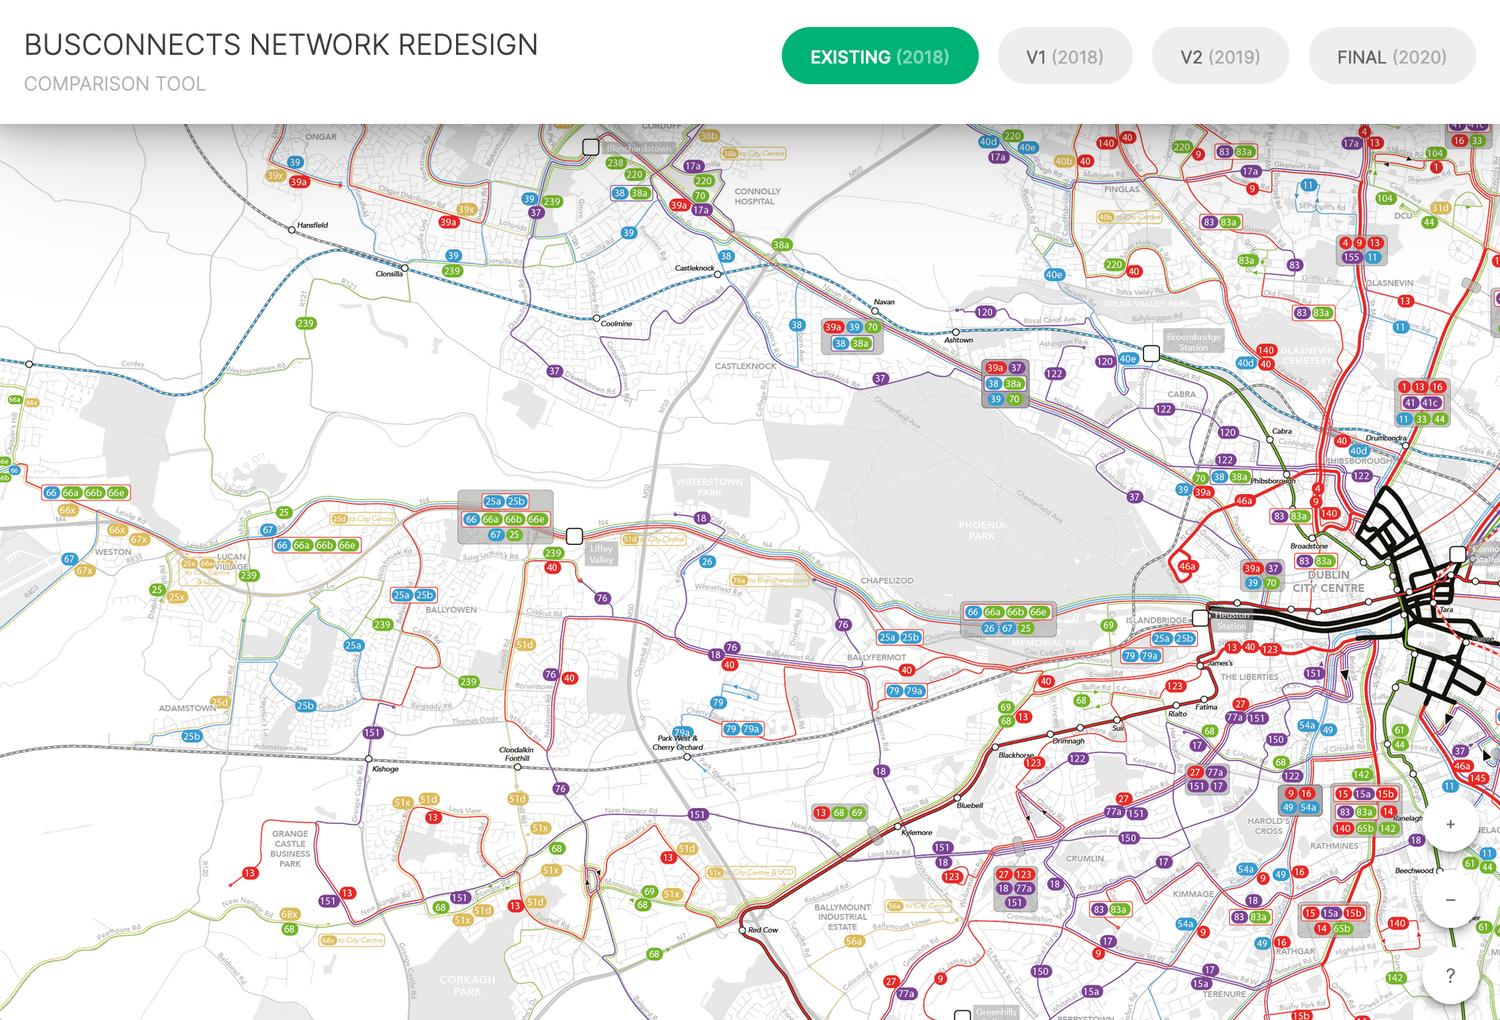Viewport: 1500px width, 1020px height.
Task: Select the Hansfield rail stop circle
Action: [x=292, y=230]
